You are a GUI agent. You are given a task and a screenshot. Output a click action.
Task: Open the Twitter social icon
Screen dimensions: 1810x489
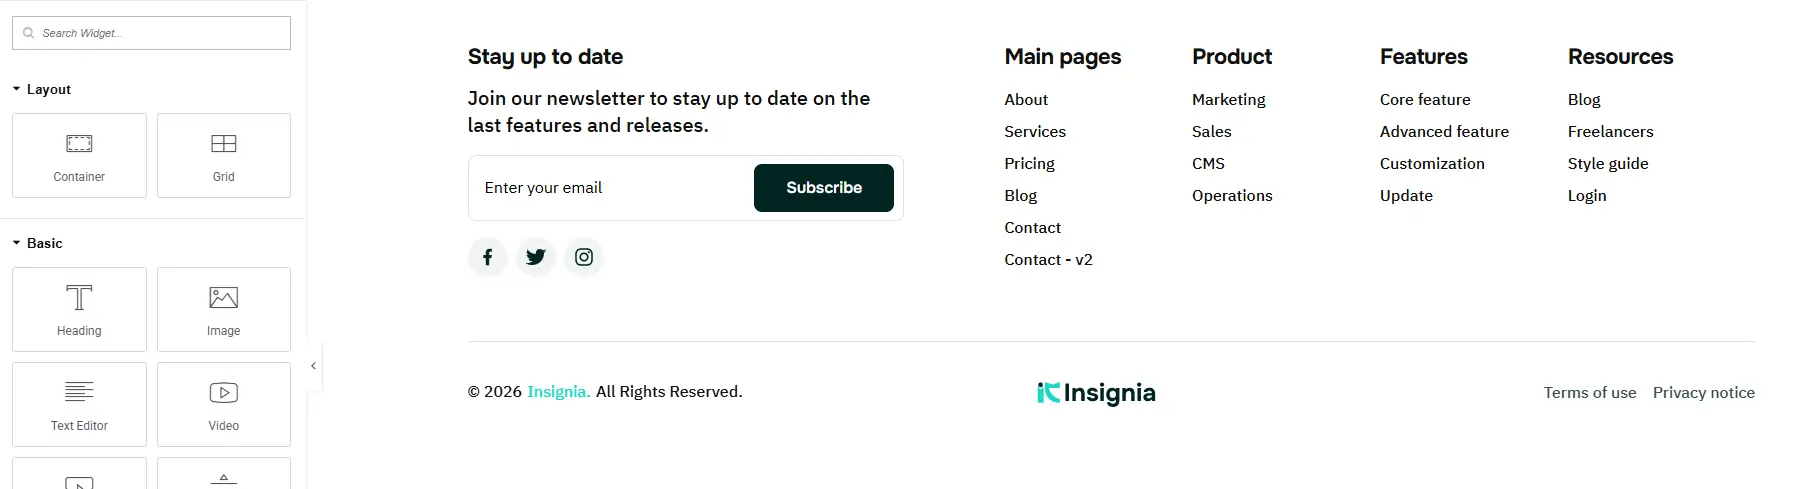pyautogui.click(x=536, y=257)
